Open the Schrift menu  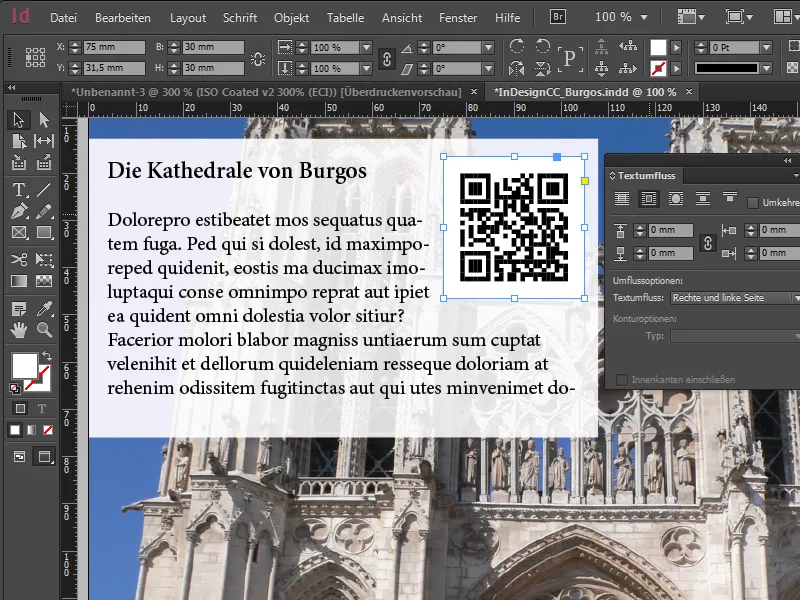(240, 18)
